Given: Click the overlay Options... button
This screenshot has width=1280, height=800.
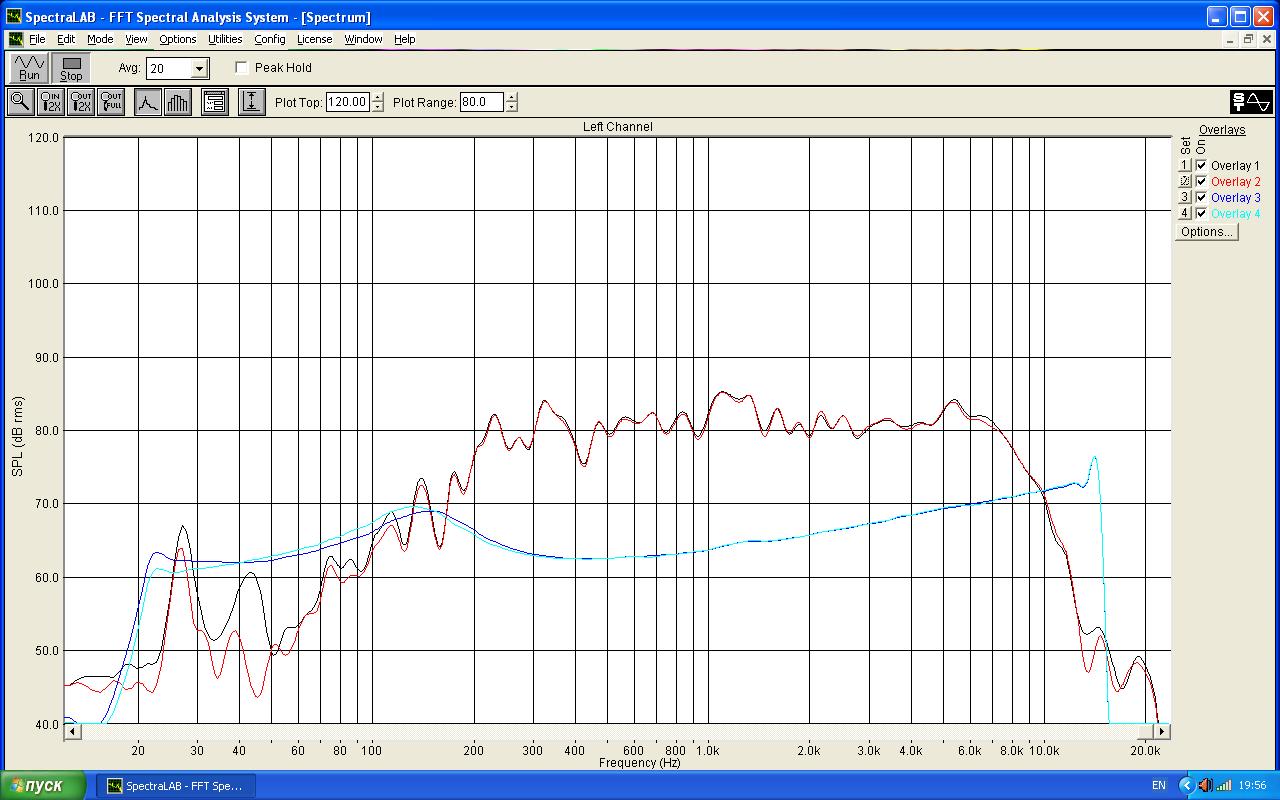Looking at the screenshot, I should click(1206, 232).
